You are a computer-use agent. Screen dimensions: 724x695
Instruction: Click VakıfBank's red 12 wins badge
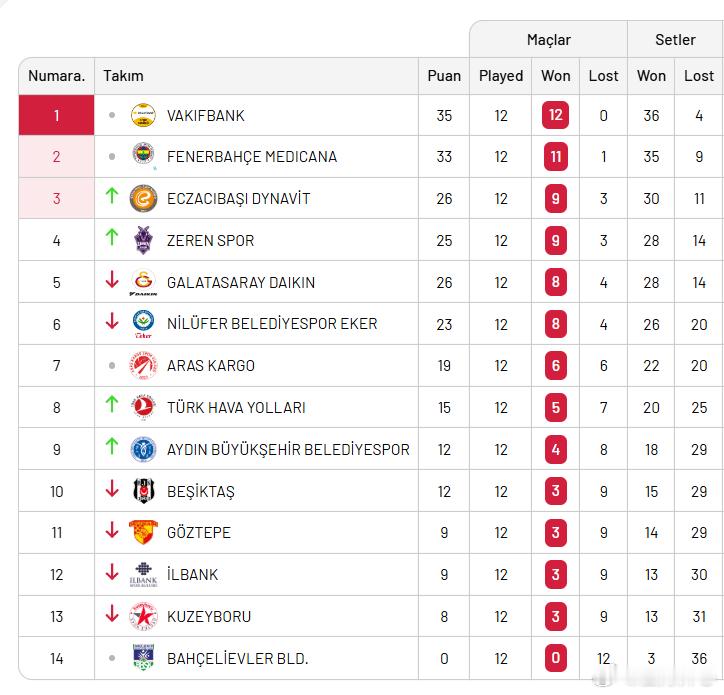point(556,115)
